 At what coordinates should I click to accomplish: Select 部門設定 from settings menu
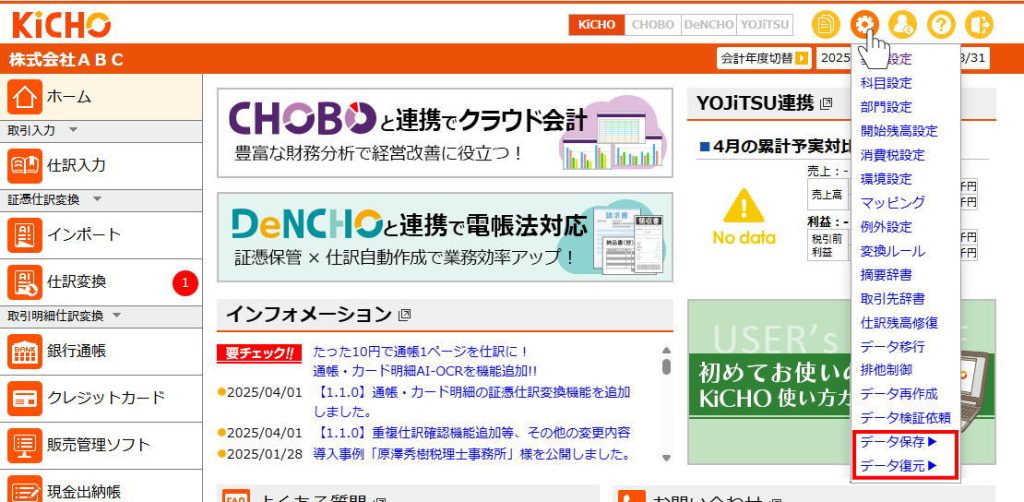click(x=886, y=107)
